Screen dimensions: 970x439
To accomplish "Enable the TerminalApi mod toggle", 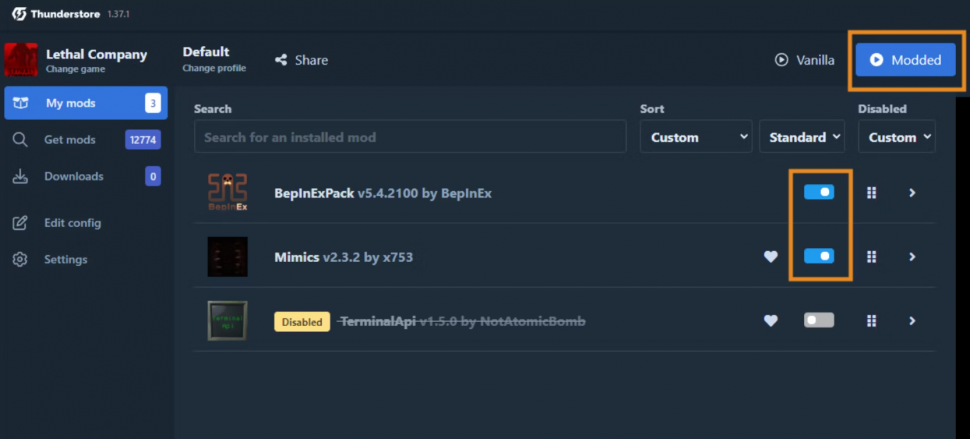I will (x=819, y=320).
